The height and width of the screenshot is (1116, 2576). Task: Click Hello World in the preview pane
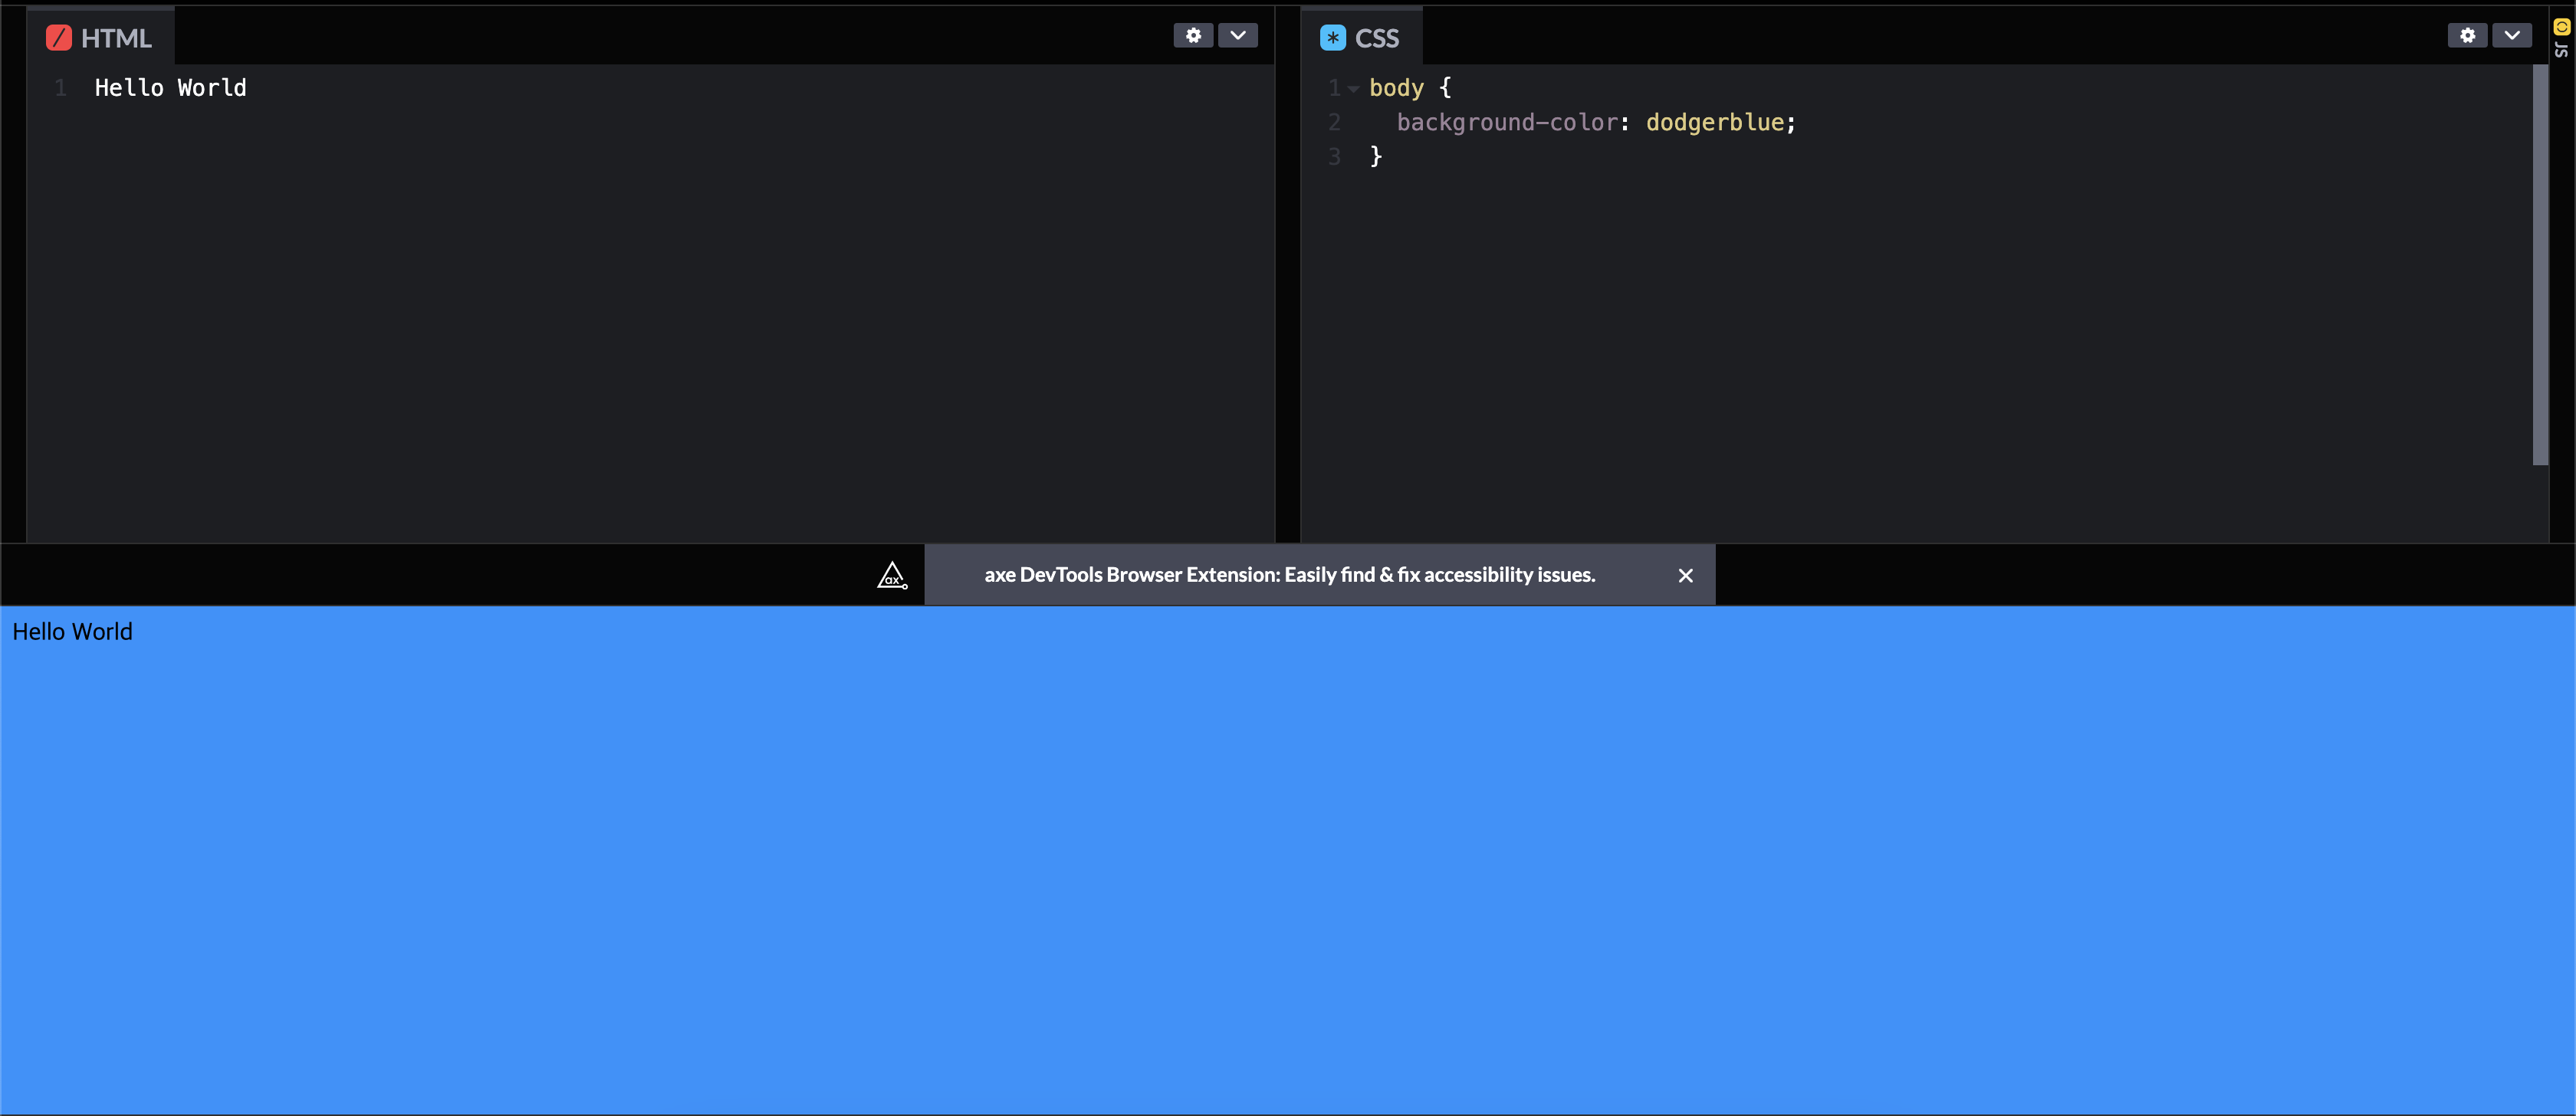[72, 632]
